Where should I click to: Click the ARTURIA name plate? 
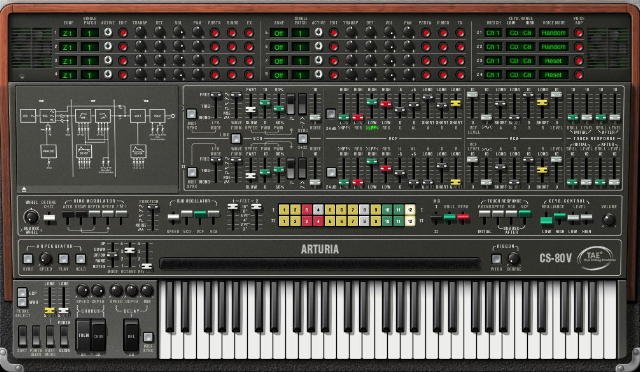pos(320,249)
